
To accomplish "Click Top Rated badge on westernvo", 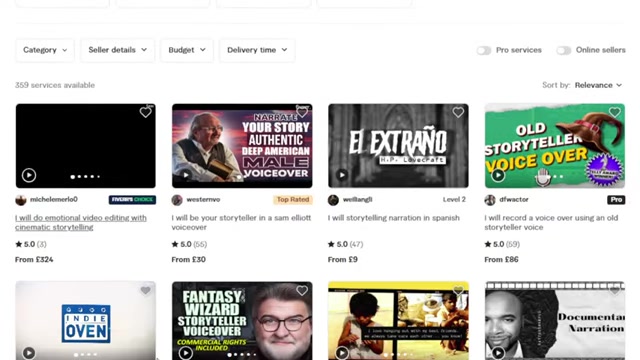I will pos(293,200).
